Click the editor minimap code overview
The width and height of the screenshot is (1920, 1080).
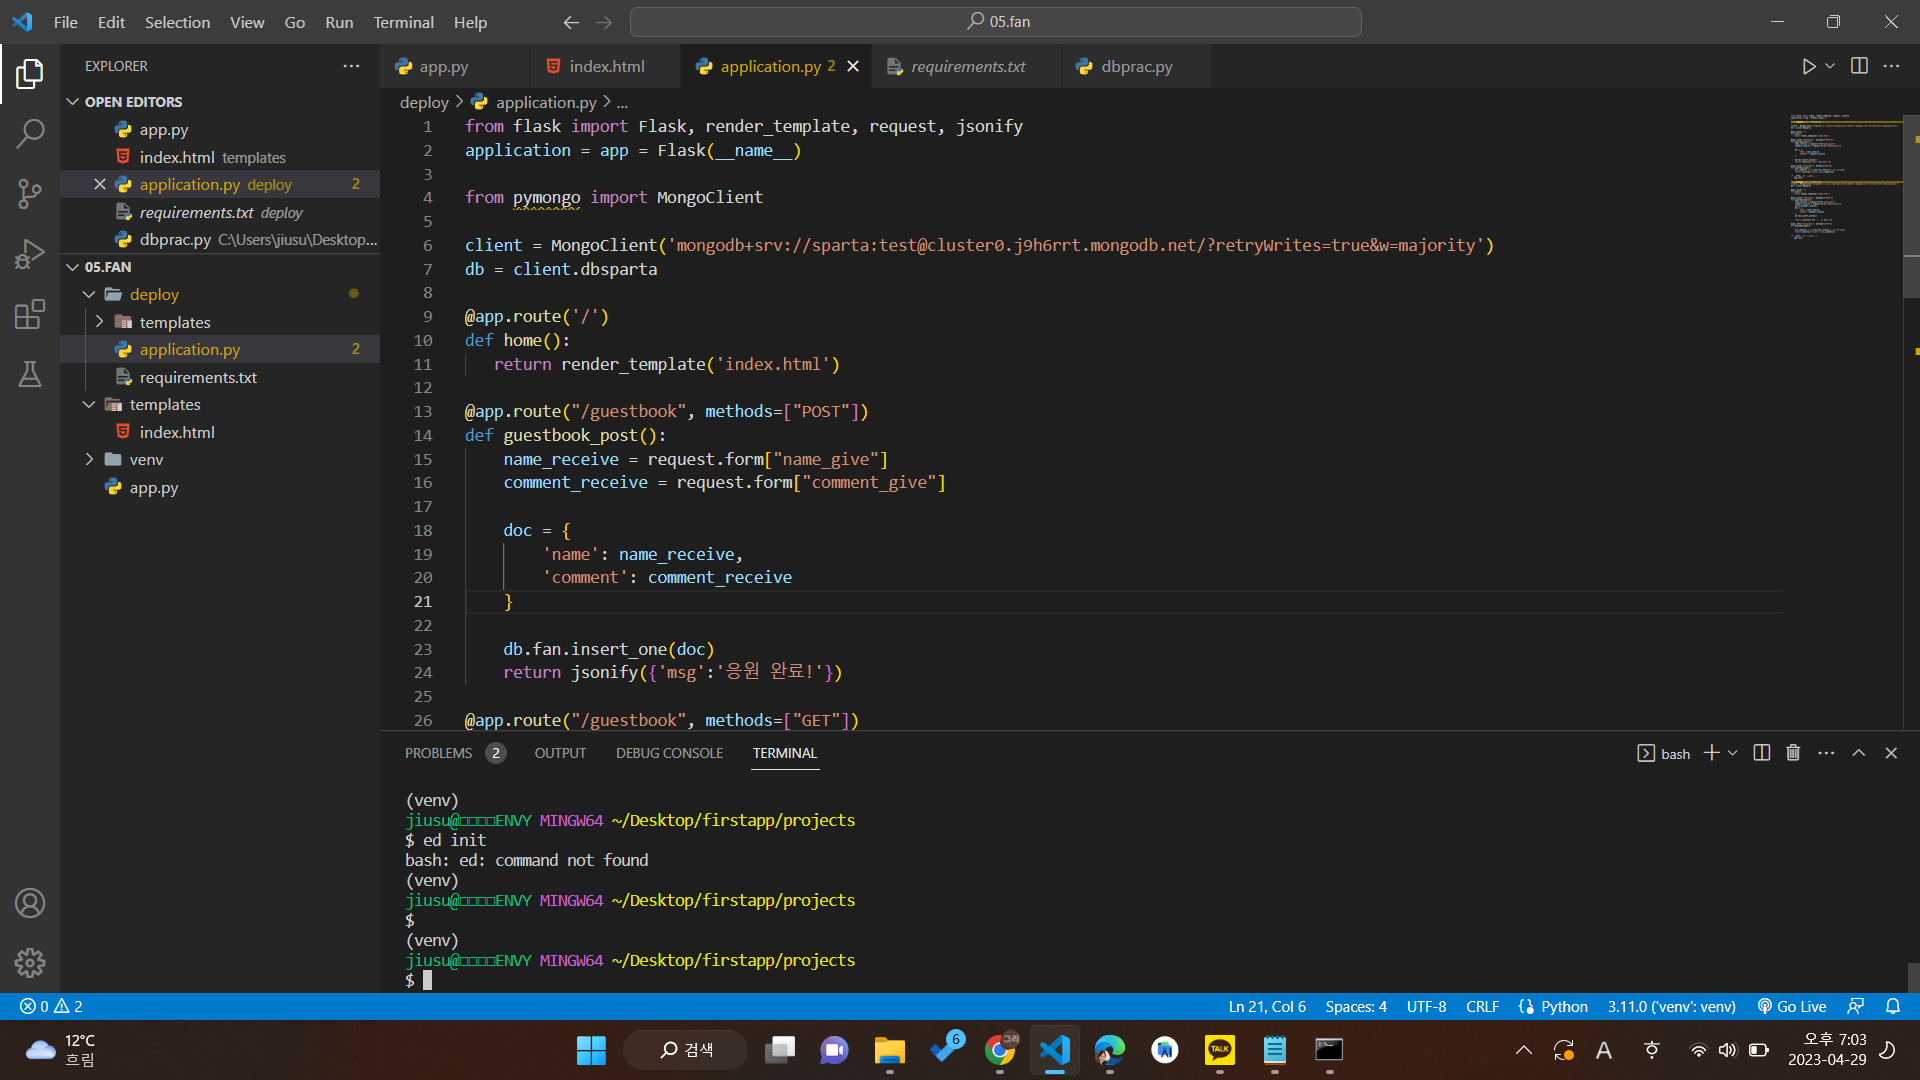[x=1845, y=176]
